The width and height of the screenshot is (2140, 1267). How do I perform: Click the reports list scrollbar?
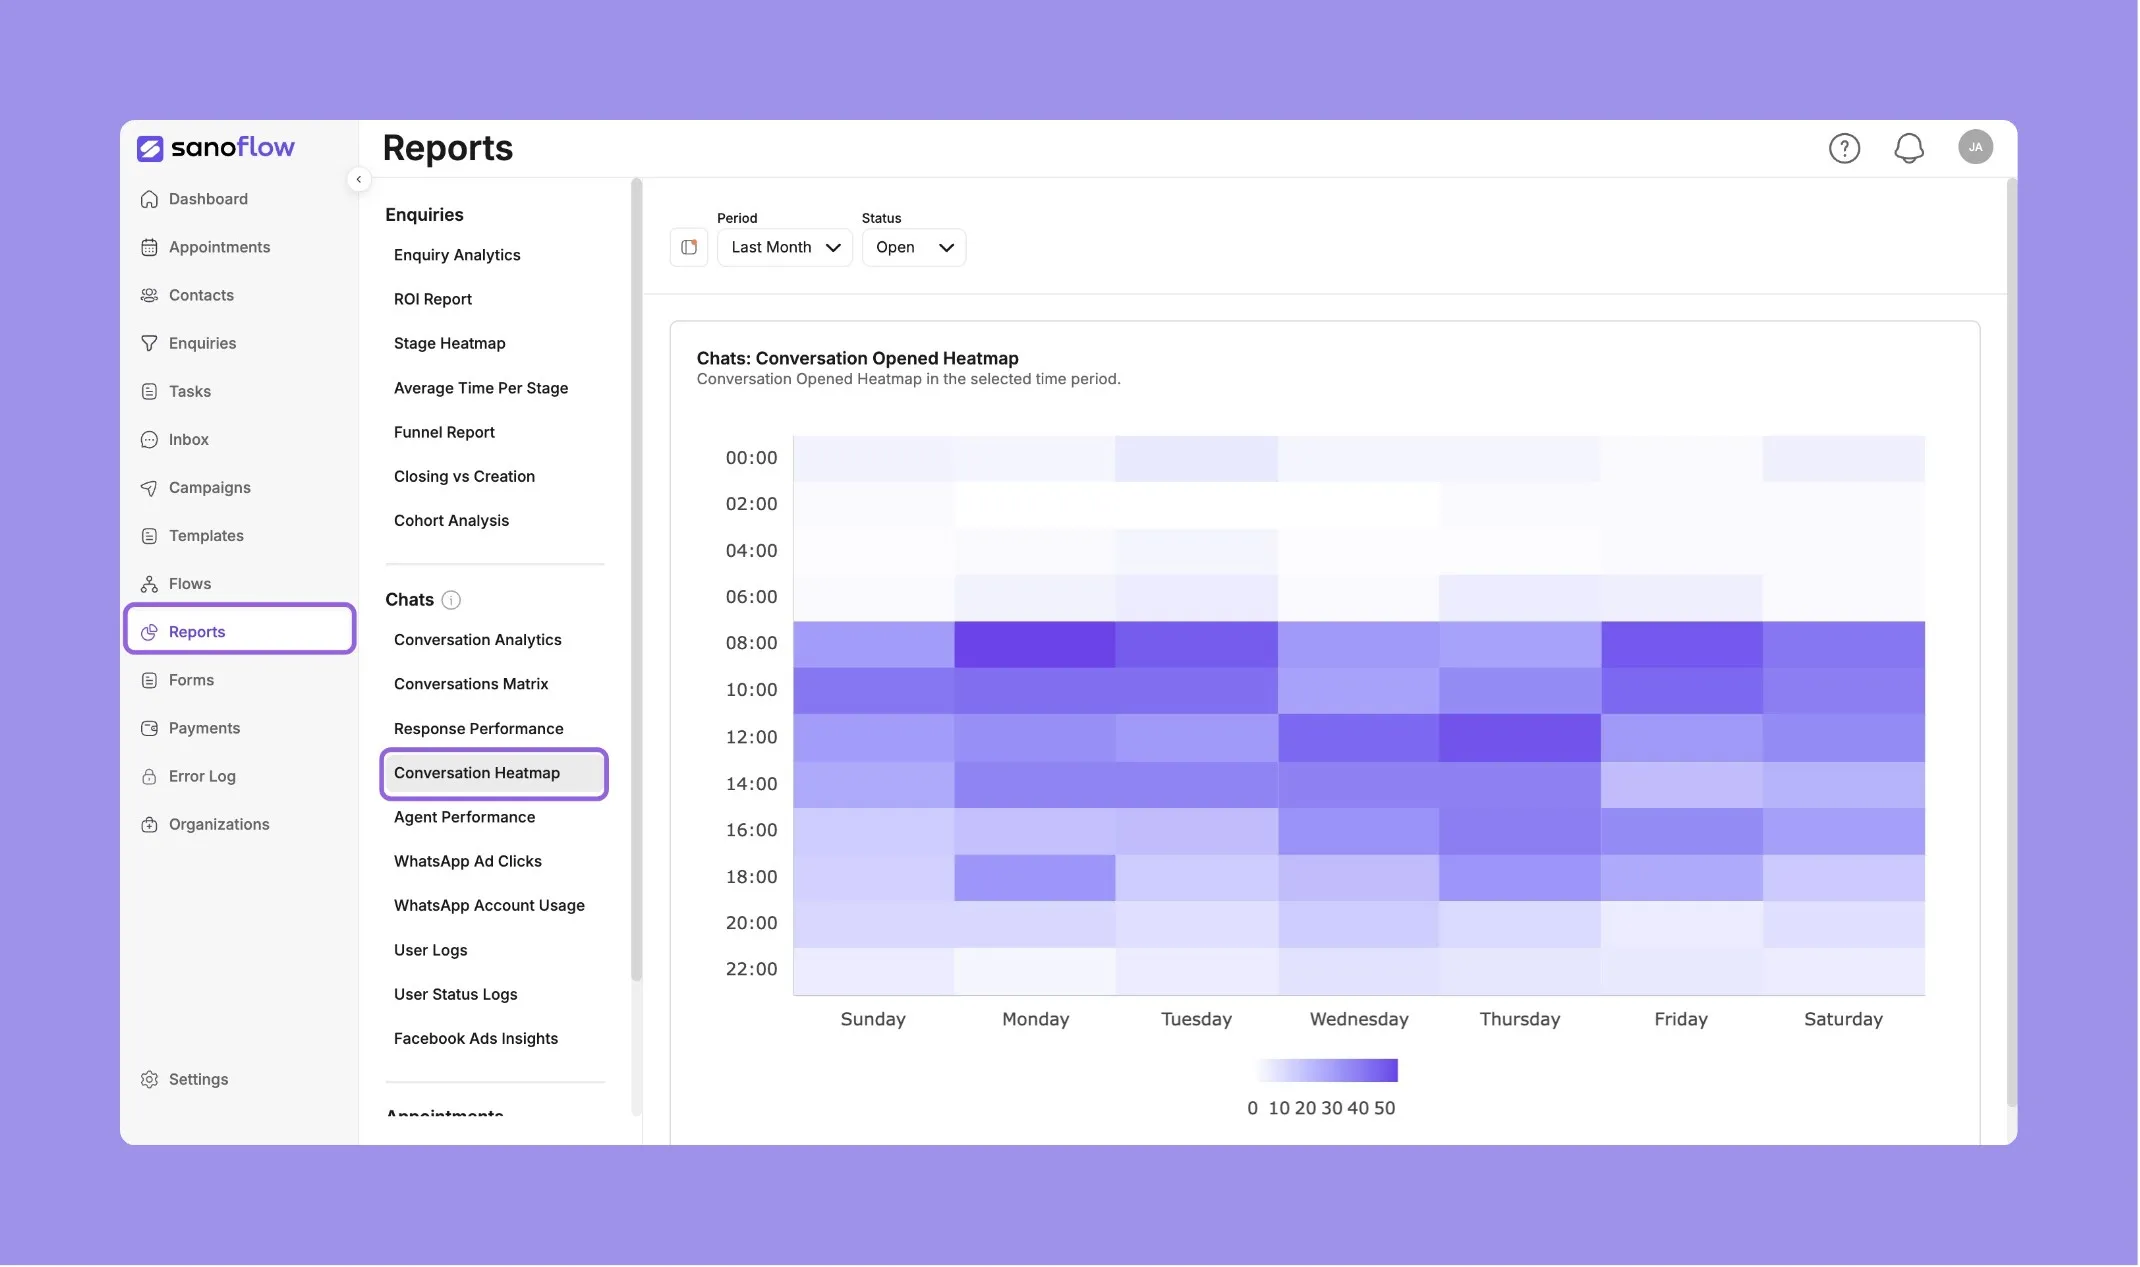coord(636,580)
